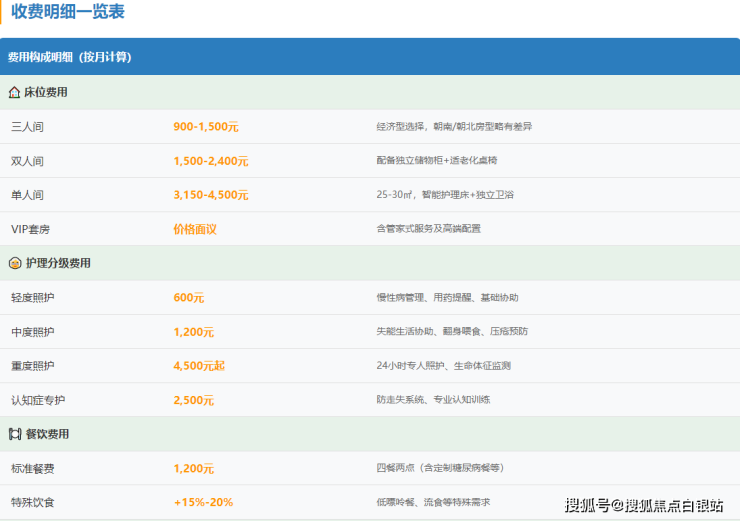Click the nursing icon beside 护理分级费用

[14, 263]
